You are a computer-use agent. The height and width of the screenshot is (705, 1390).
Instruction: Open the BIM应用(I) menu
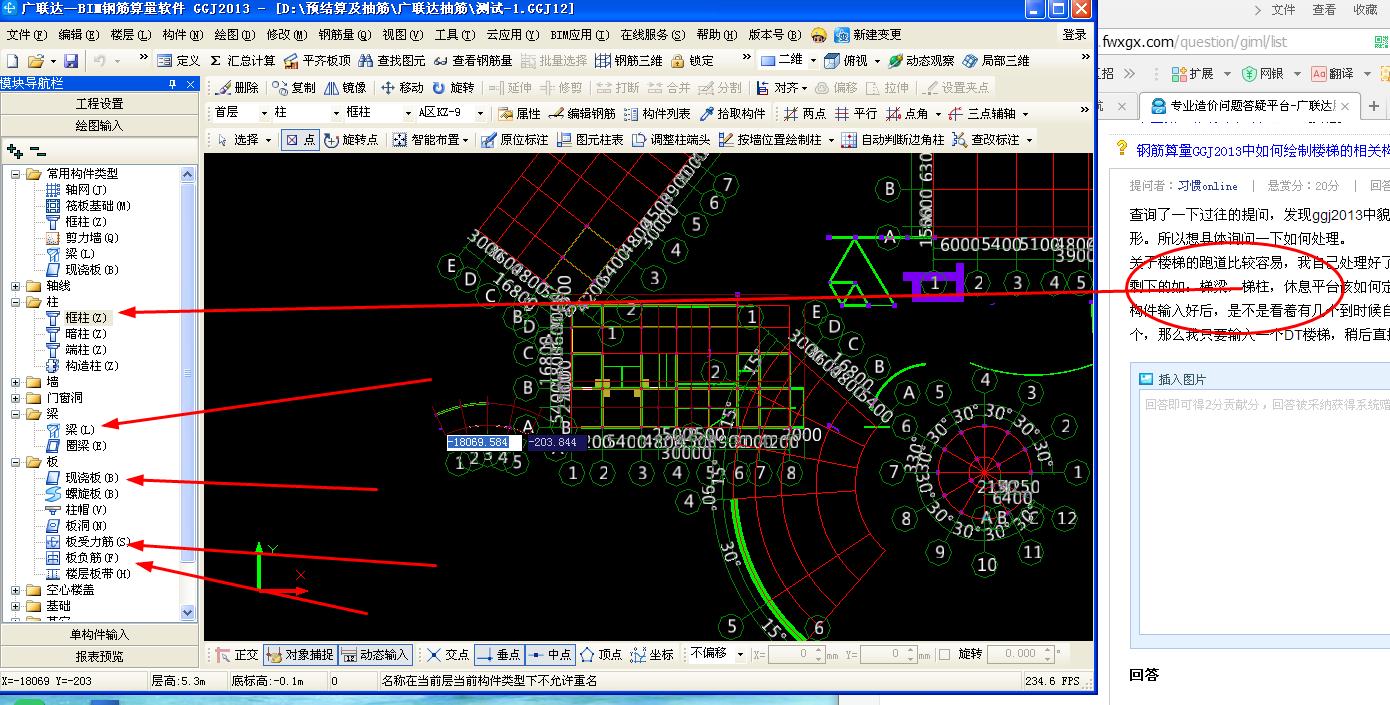click(x=579, y=35)
